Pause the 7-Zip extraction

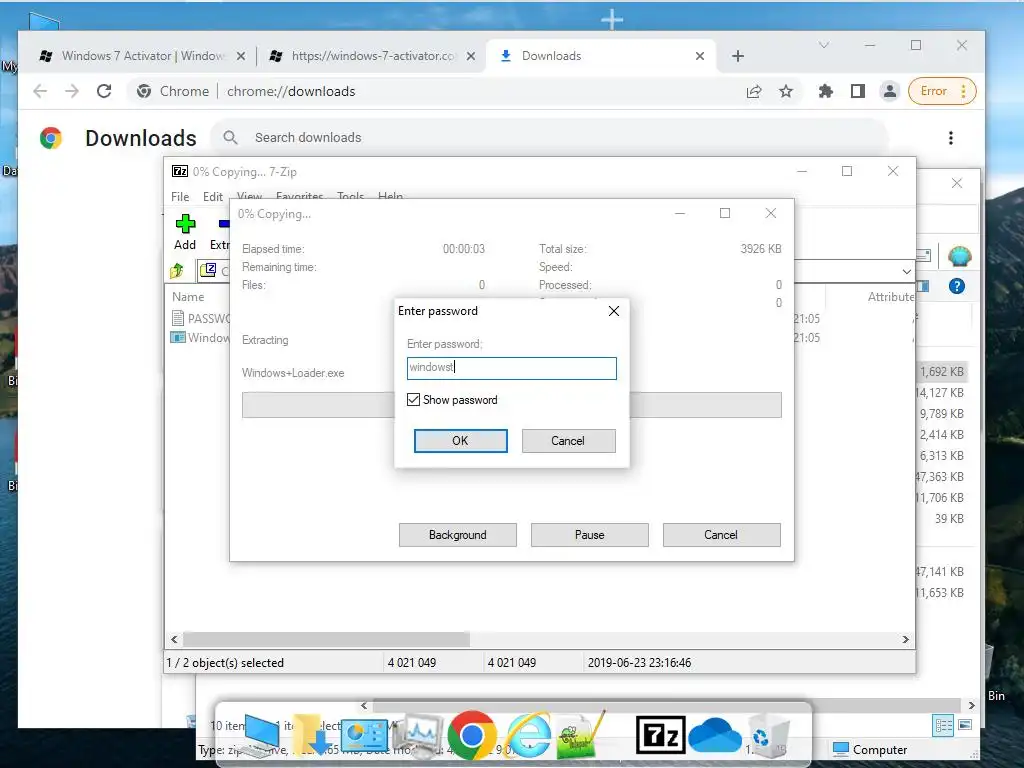tap(590, 535)
